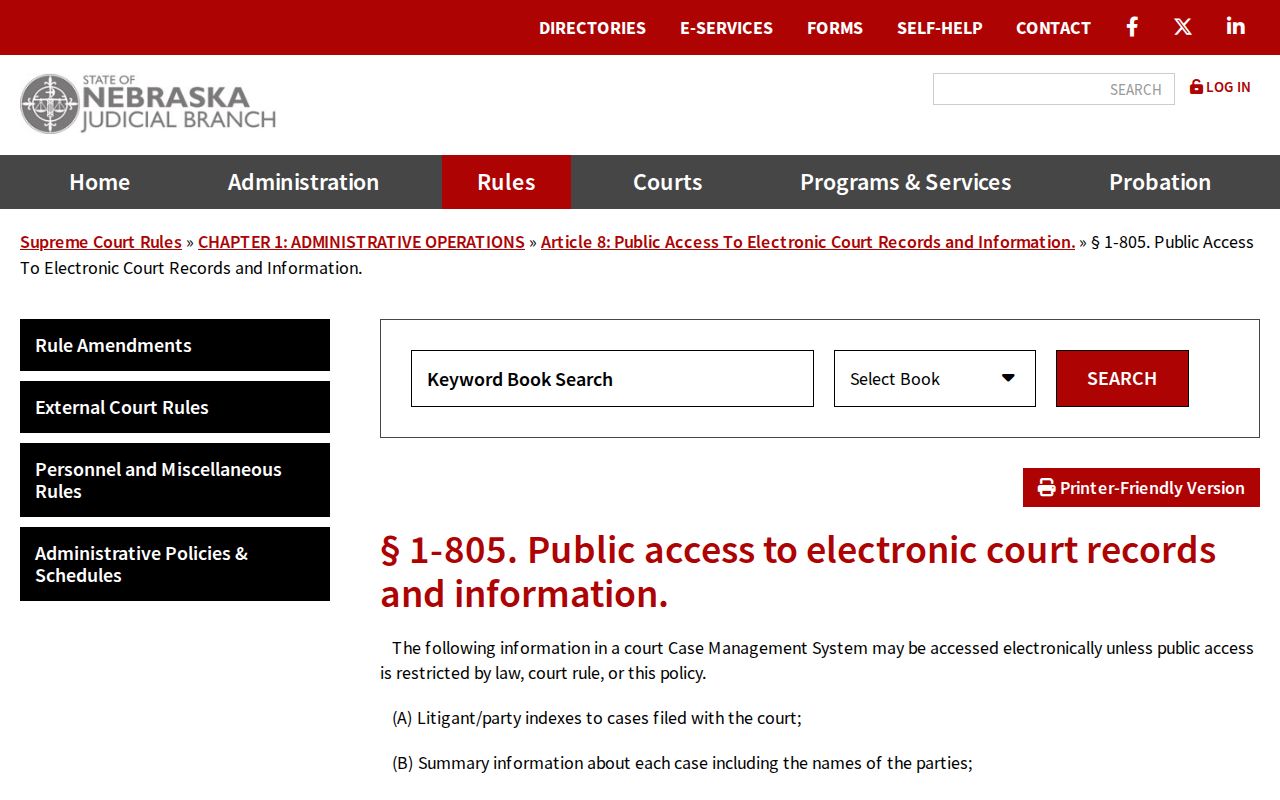
Task: Follow the Article 8 breadcrumb link
Action: pos(808,242)
